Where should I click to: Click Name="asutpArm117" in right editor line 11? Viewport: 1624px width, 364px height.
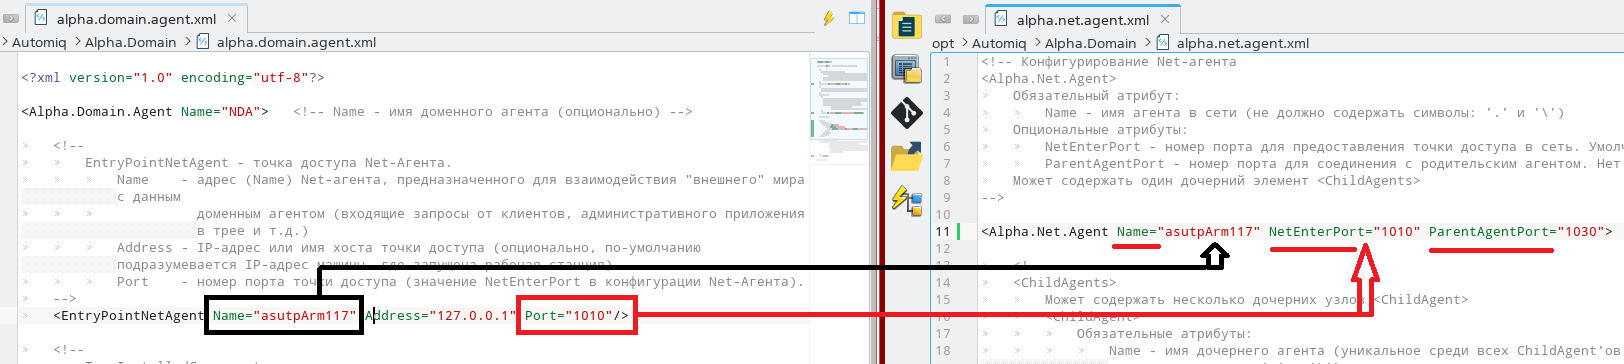click(1188, 231)
